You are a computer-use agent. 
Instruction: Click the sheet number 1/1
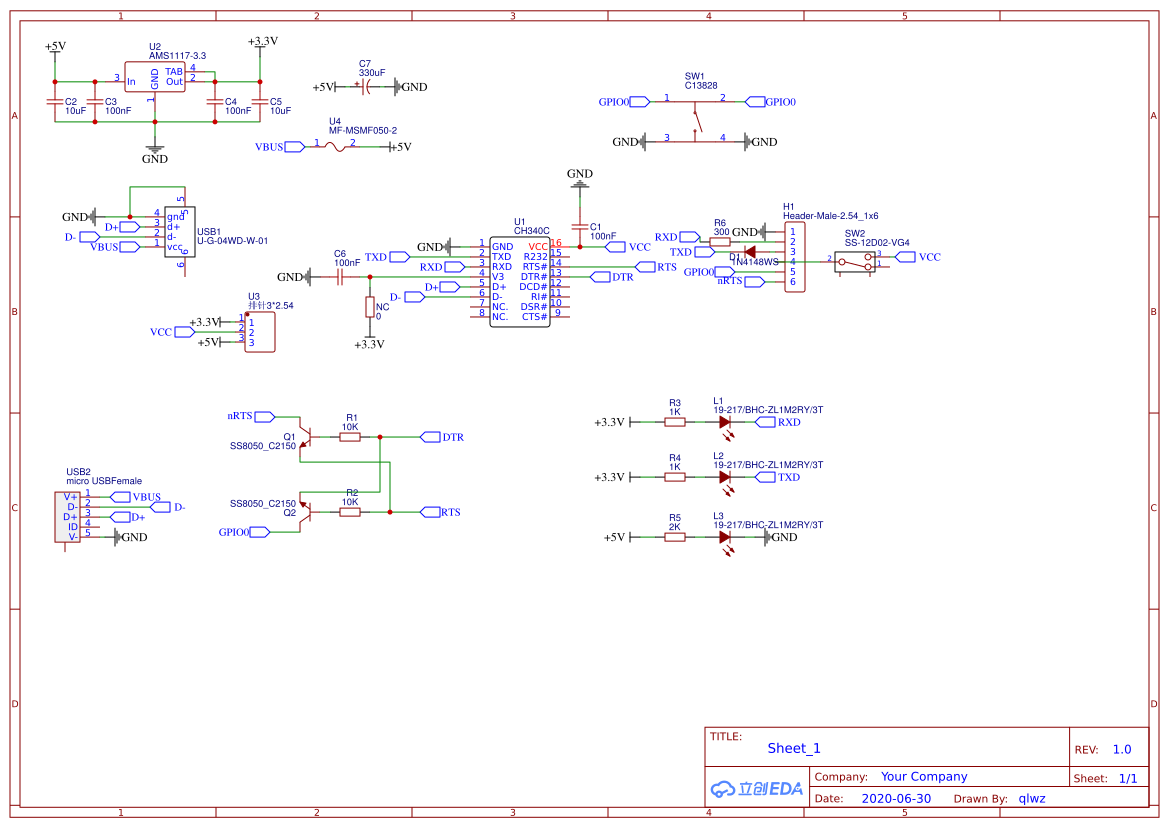1128,779
